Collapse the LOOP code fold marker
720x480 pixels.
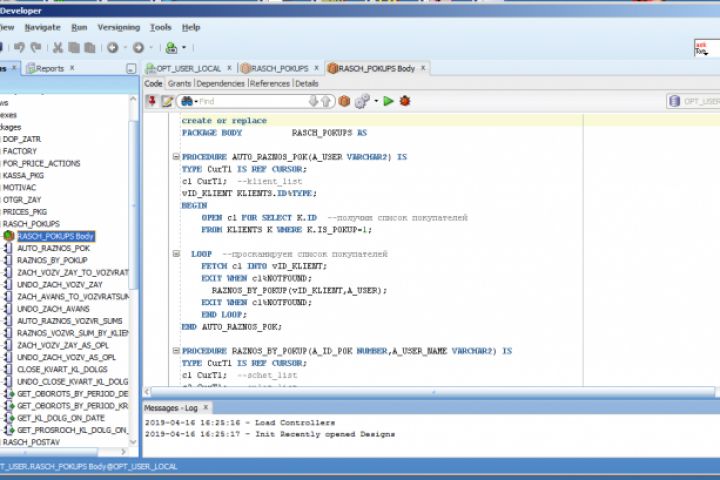coord(176,254)
